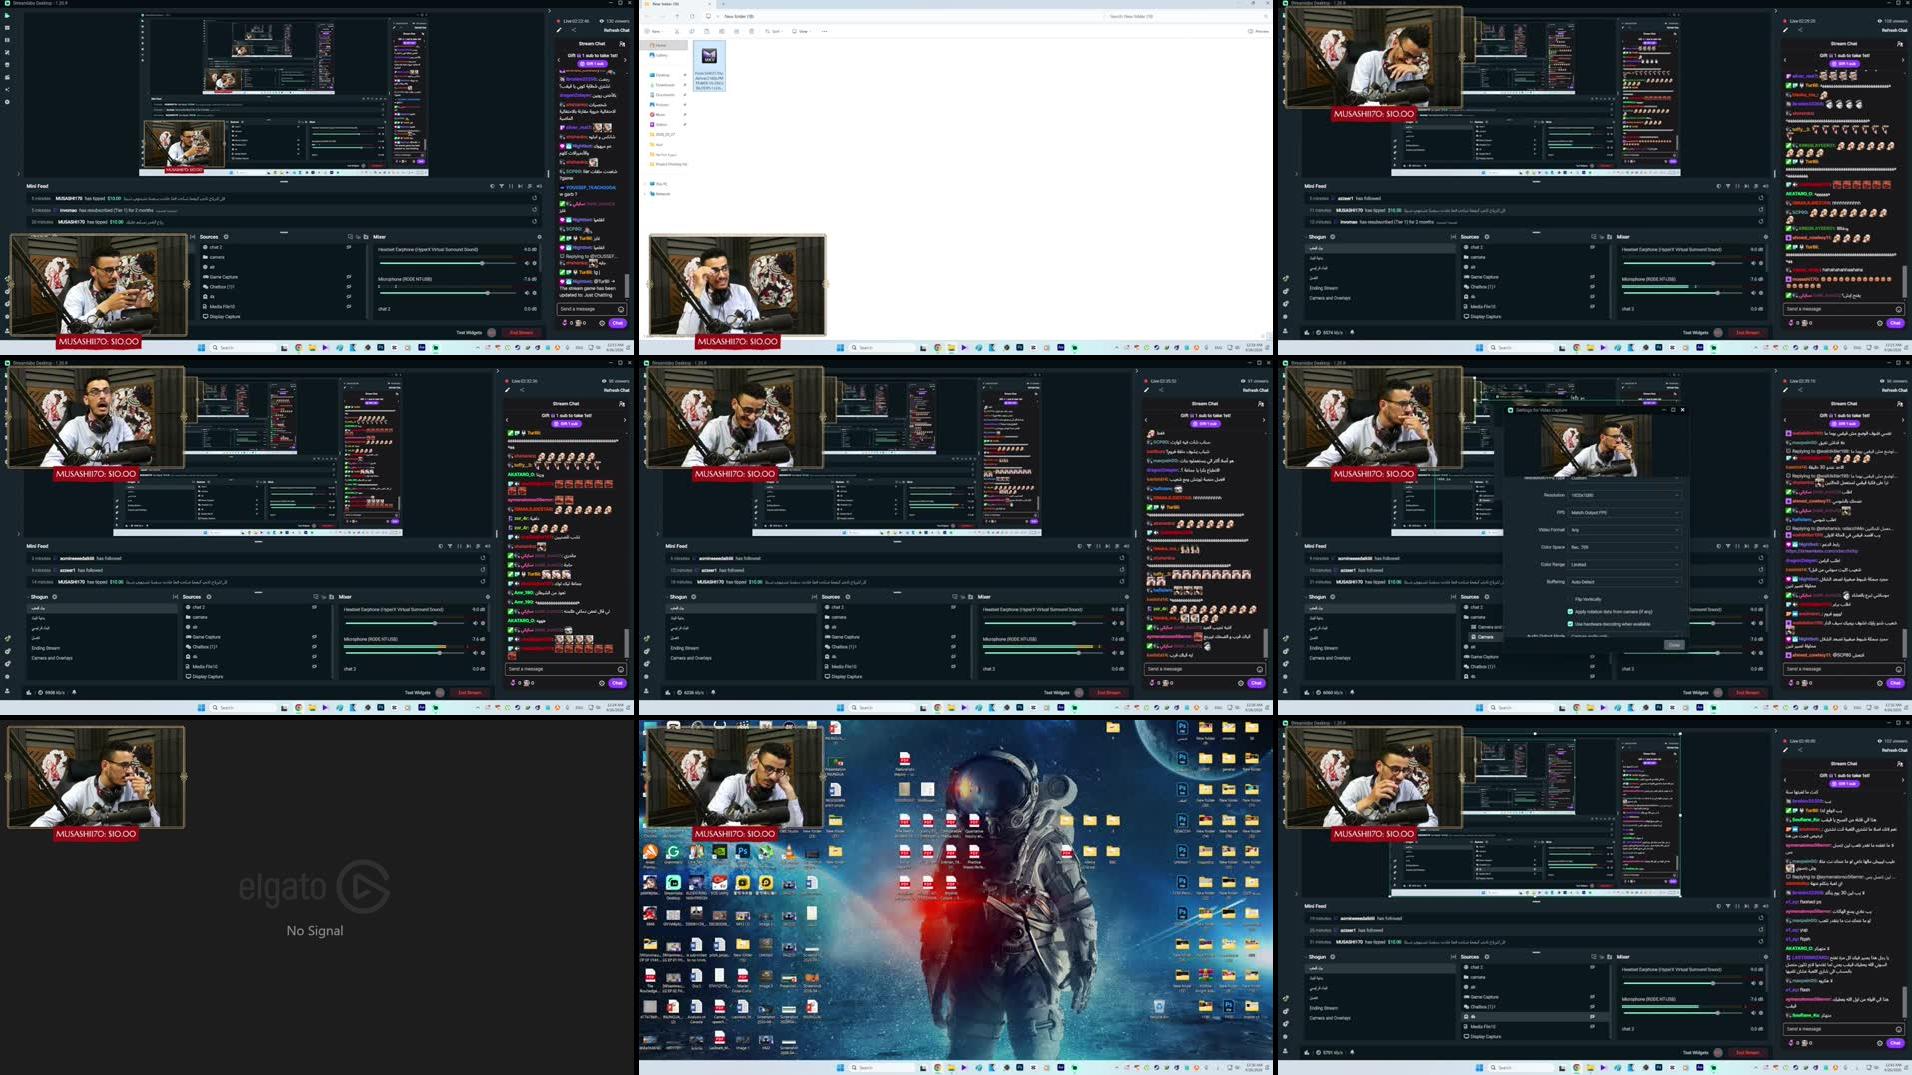This screenshot has width=1912, height=1075.
Task: Launch Photoshop from the desktop shortcut
Action: click(743, 851)
